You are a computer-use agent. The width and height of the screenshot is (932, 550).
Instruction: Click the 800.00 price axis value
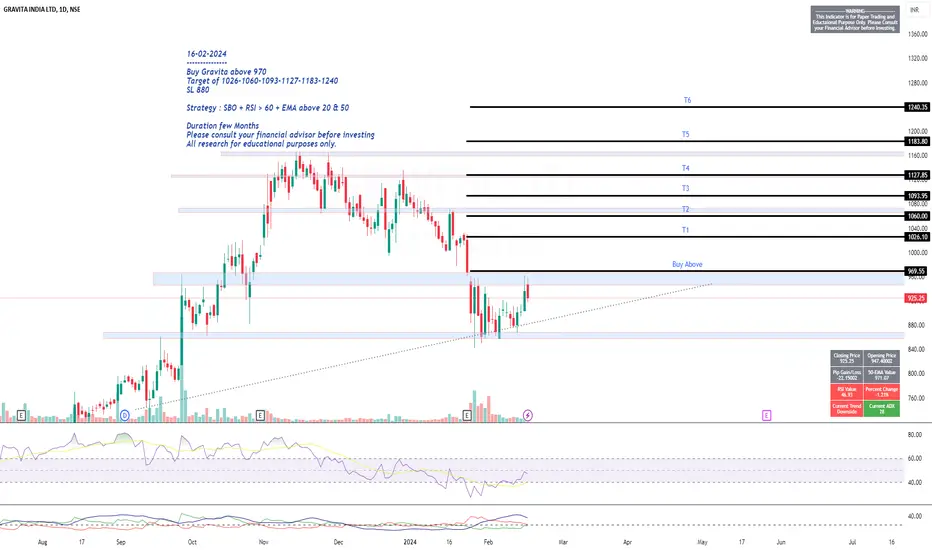pos(918,374)
